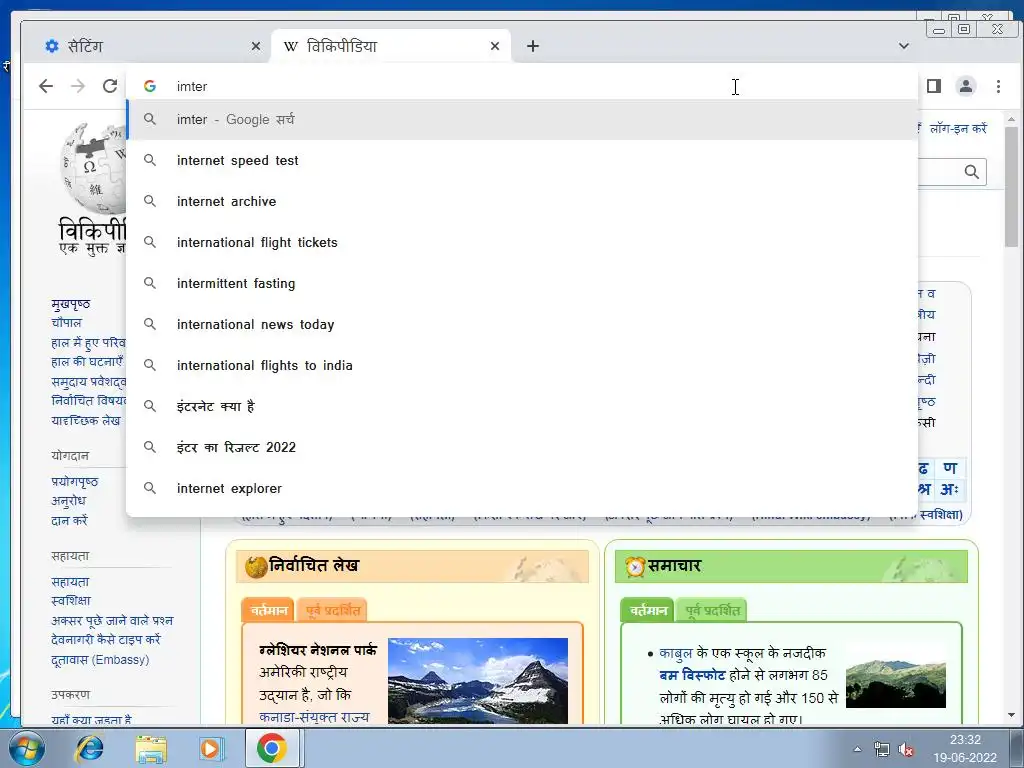This screenshot has height=768, width=1024.
Task: Open Windows Media Player on taskbar
Action: [x=211, y=748]
